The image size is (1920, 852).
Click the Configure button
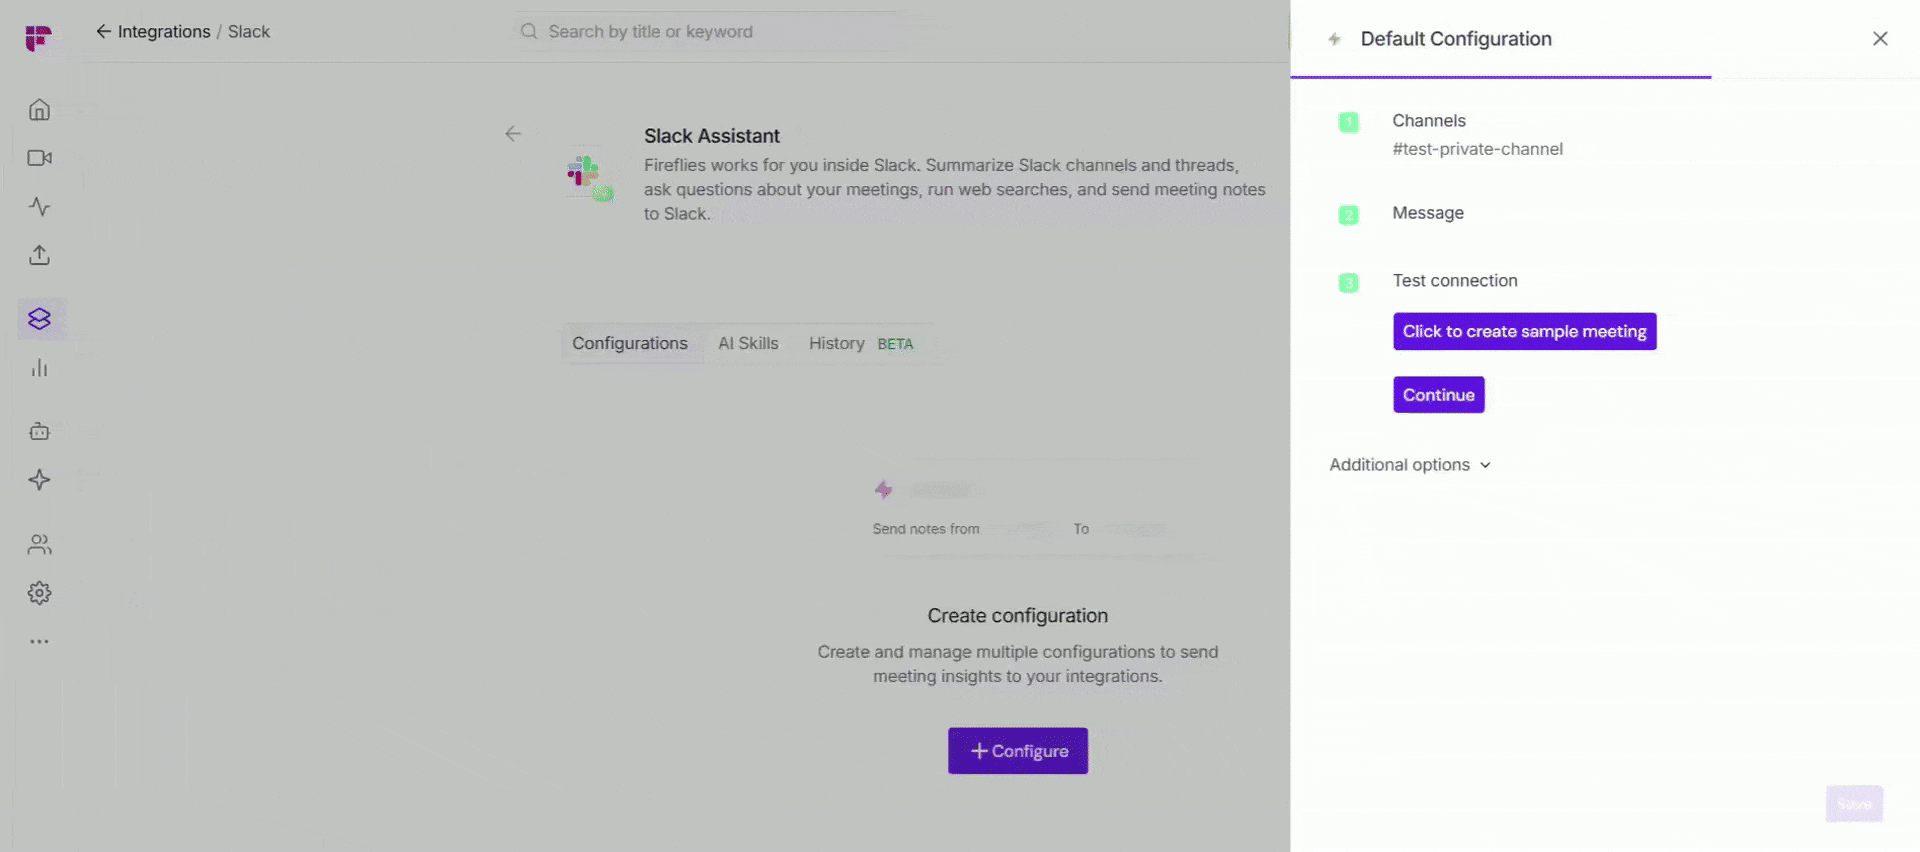pyautogui.click(x=1017, y=750)
